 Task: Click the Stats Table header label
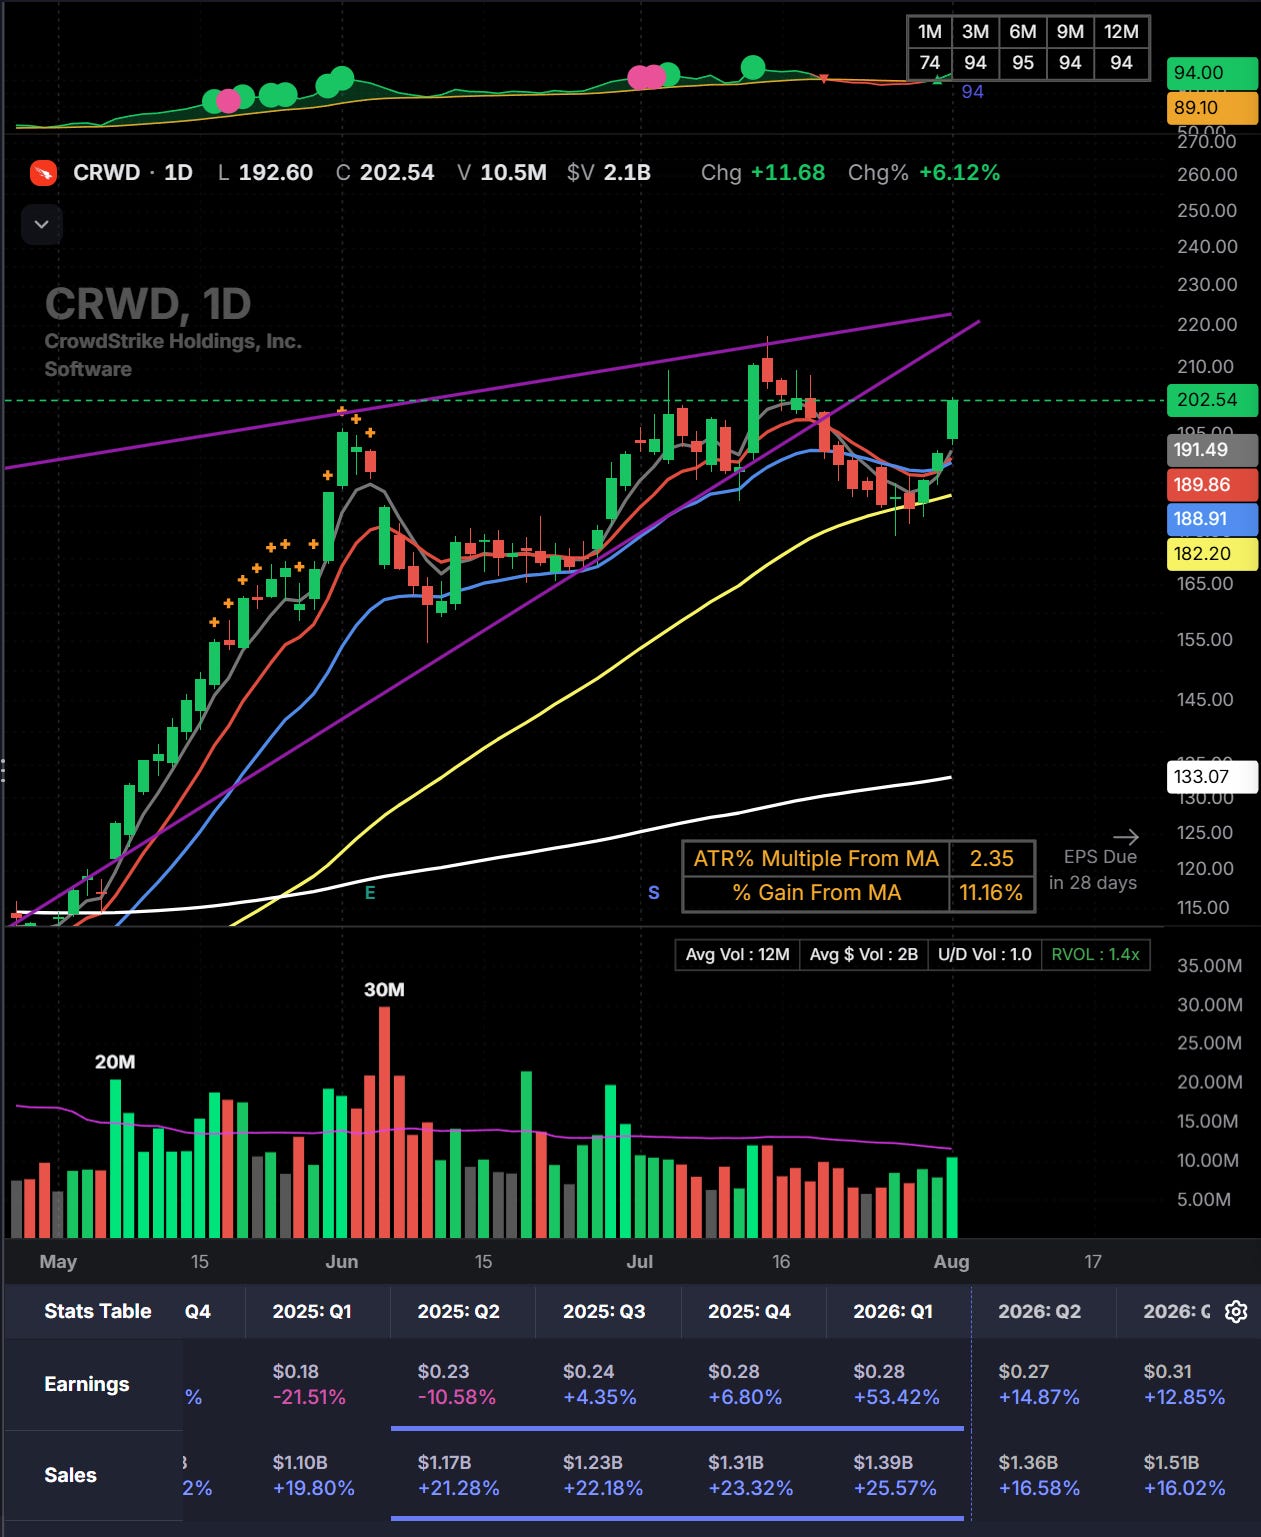click(x=98, y=1311)
